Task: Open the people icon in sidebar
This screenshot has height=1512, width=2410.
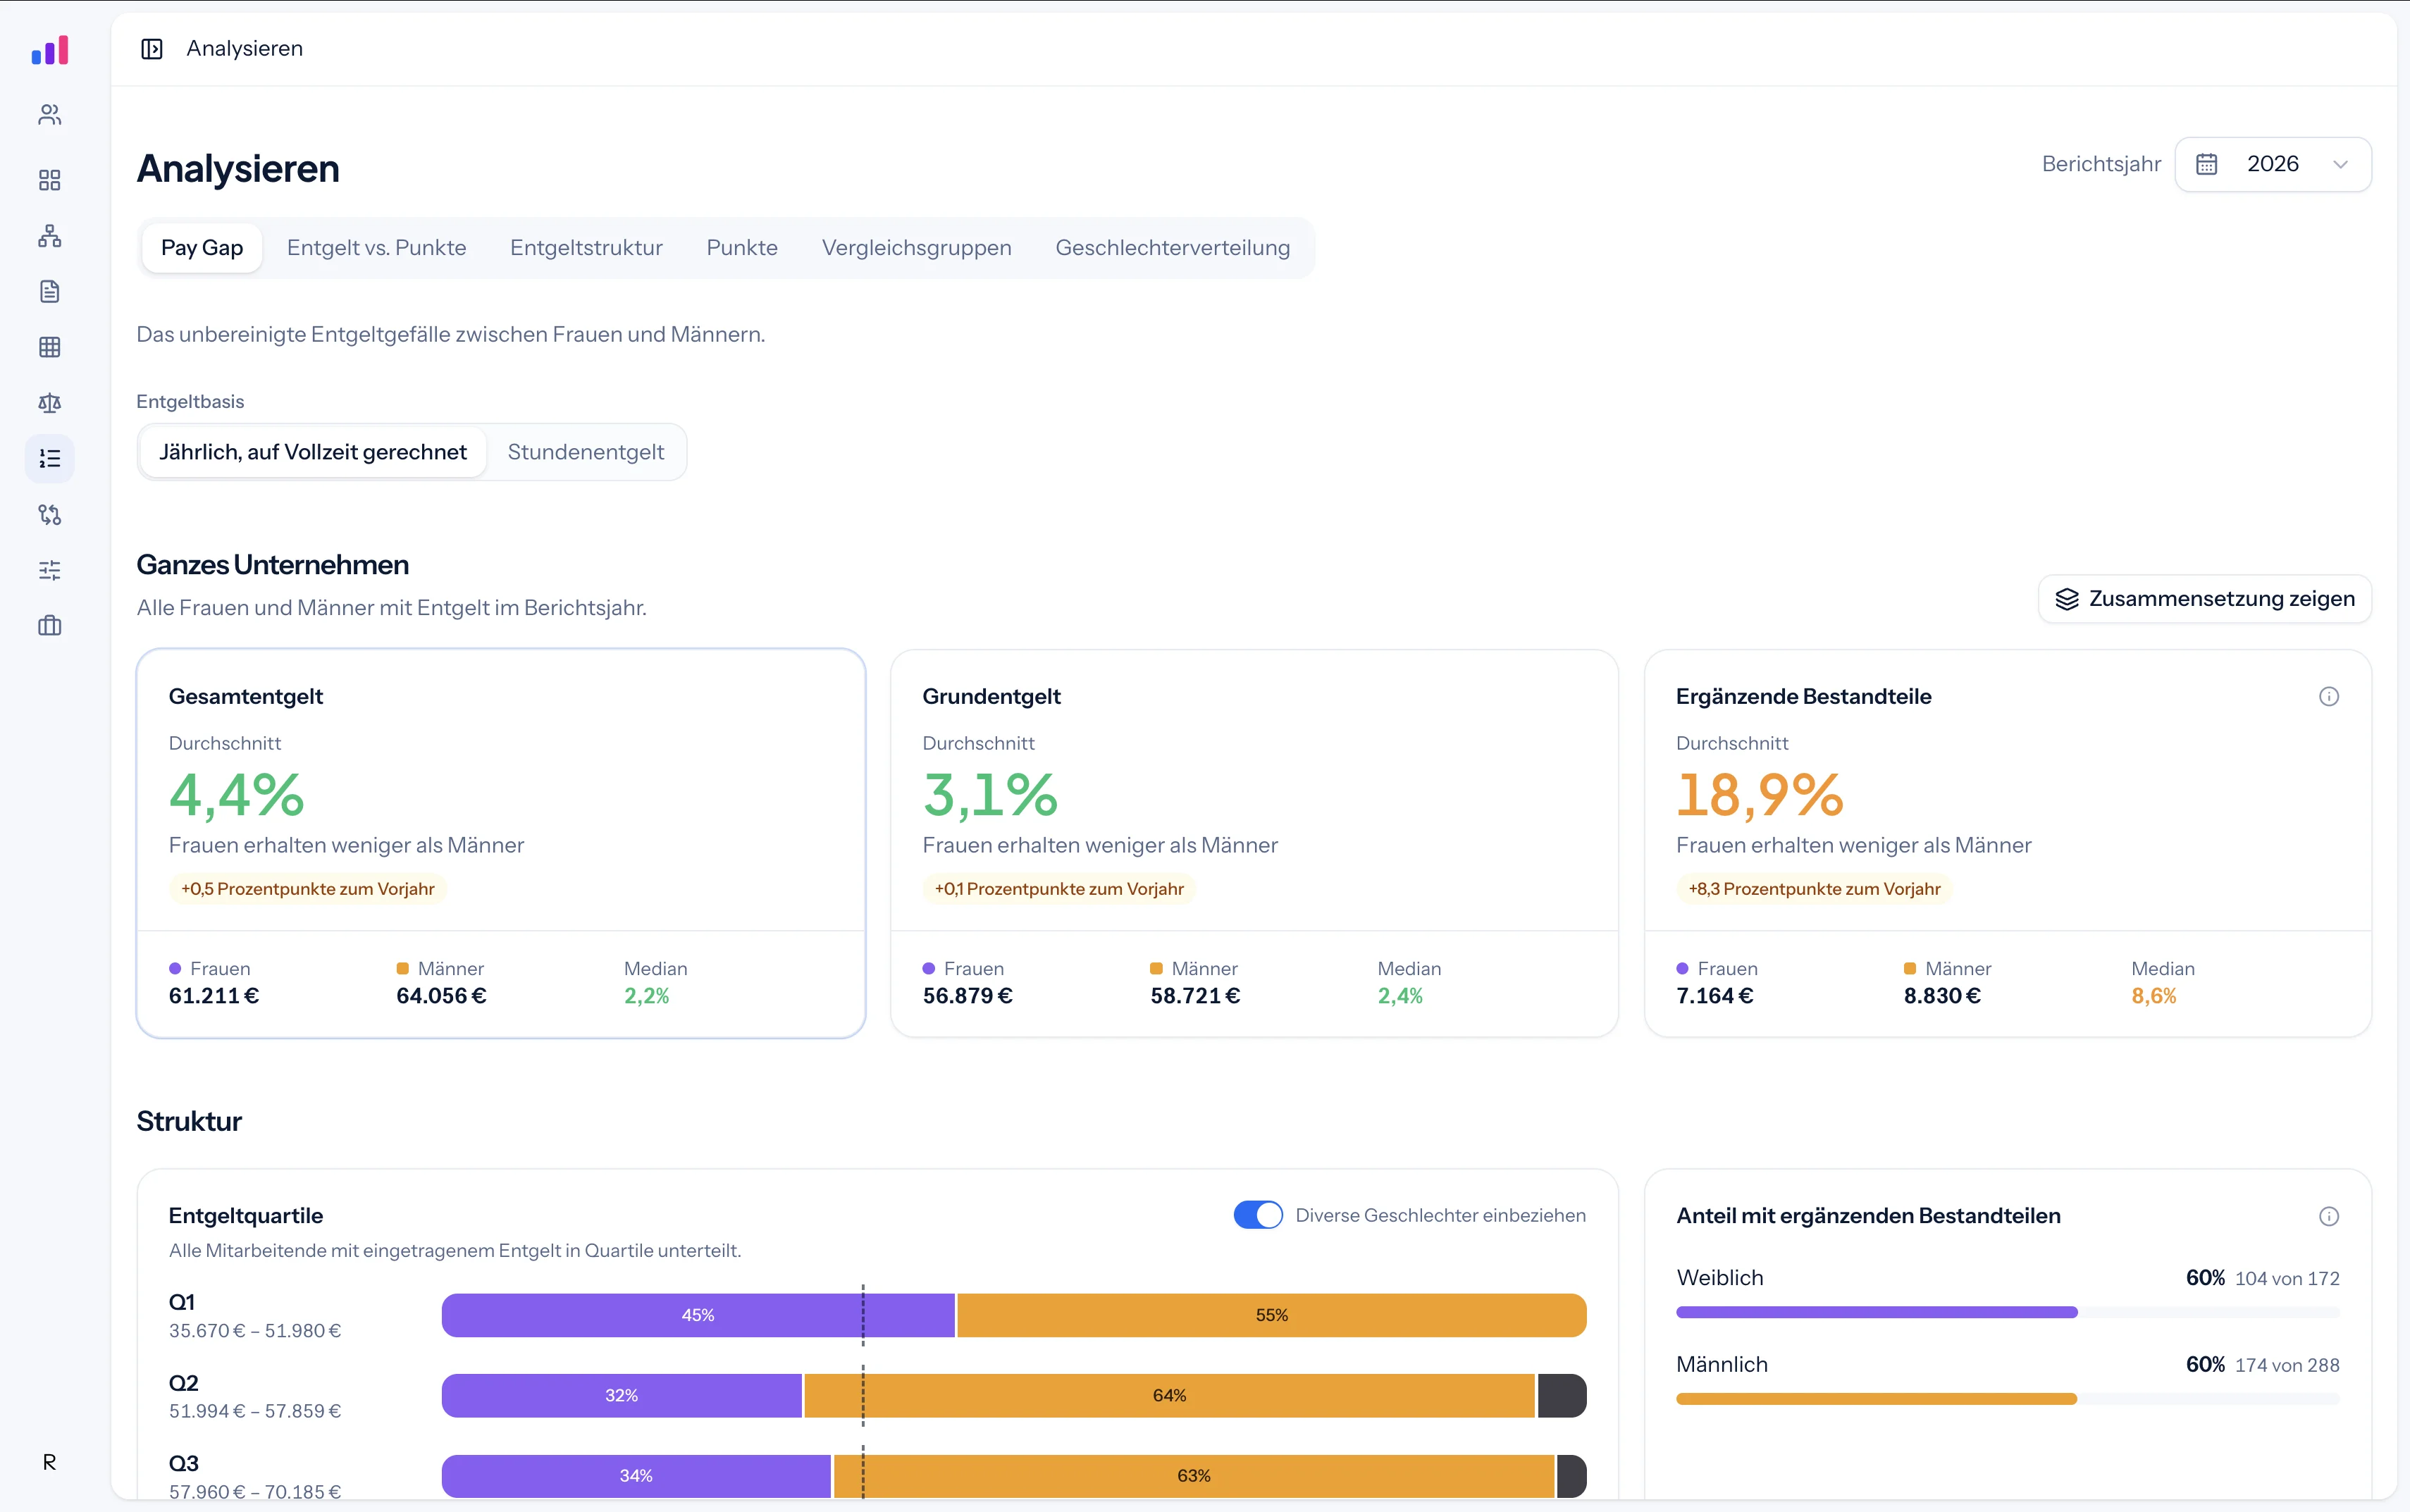Action: (50, 115)
